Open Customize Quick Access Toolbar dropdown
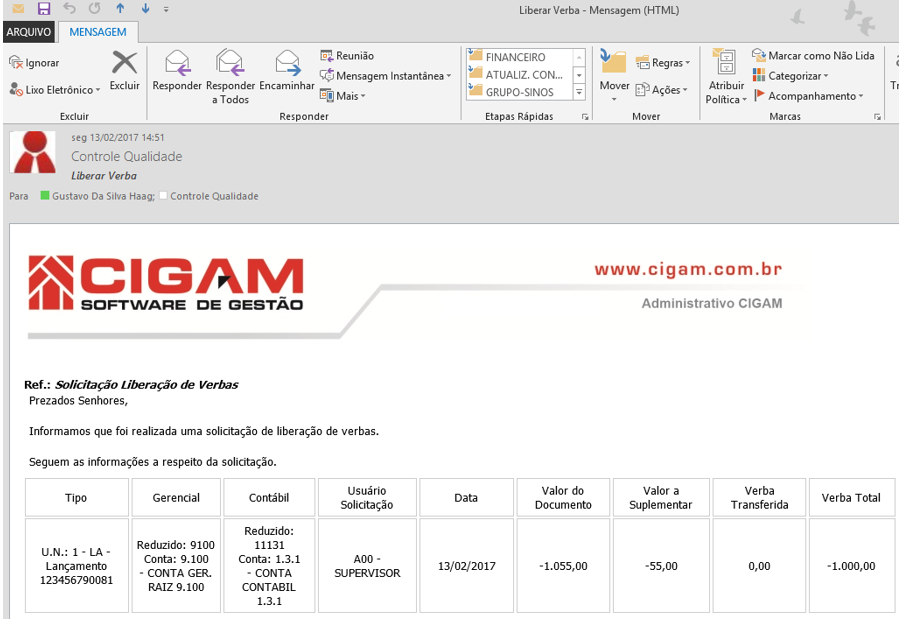The image size is (910, 620). [x=166, y=9]
